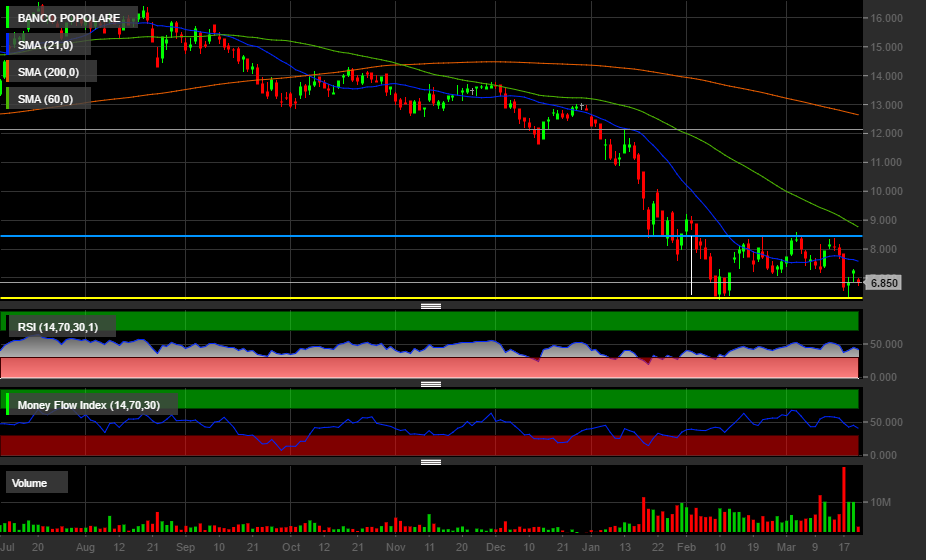The width and height of the screenshot is (926, 560).
Task: Click the tallest red volume bar
Action: click(844, 500)
